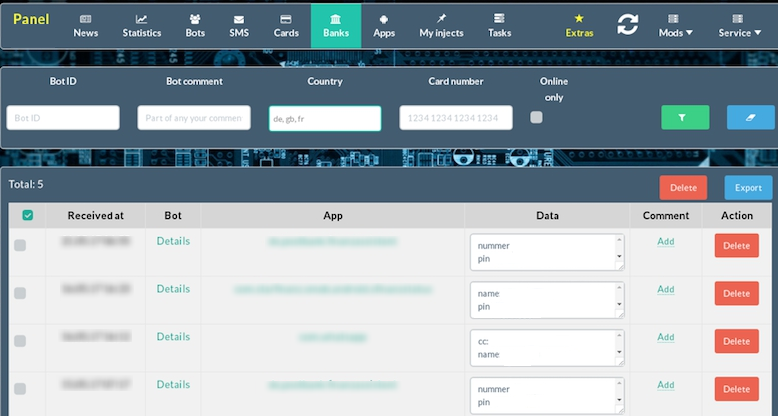The image size is (778, 416).
Task: Click the My injects pin icon
Action: tap(441, 19)
